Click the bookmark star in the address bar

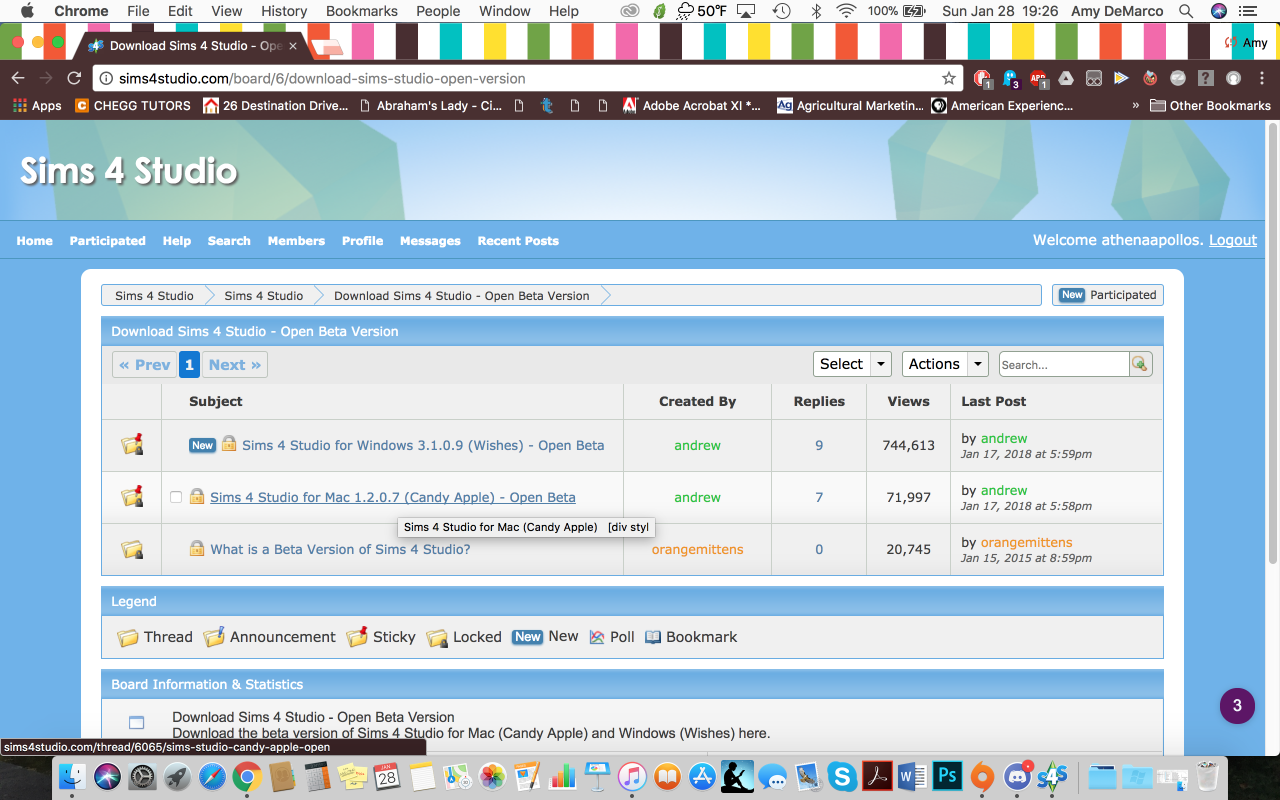tap(948, 78)
